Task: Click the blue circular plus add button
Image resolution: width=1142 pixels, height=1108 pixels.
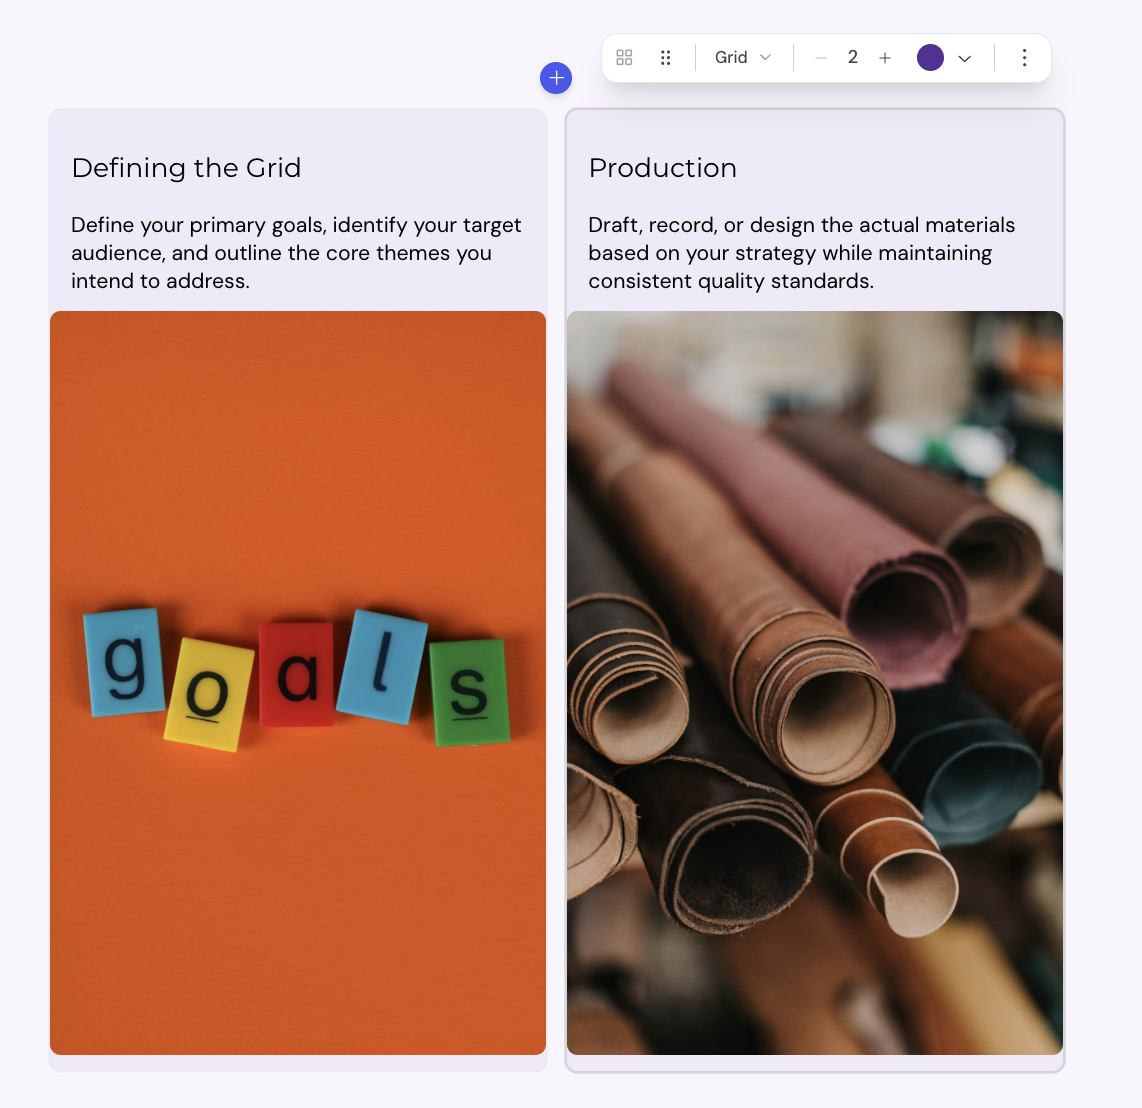Action: [x=556, y=78]
